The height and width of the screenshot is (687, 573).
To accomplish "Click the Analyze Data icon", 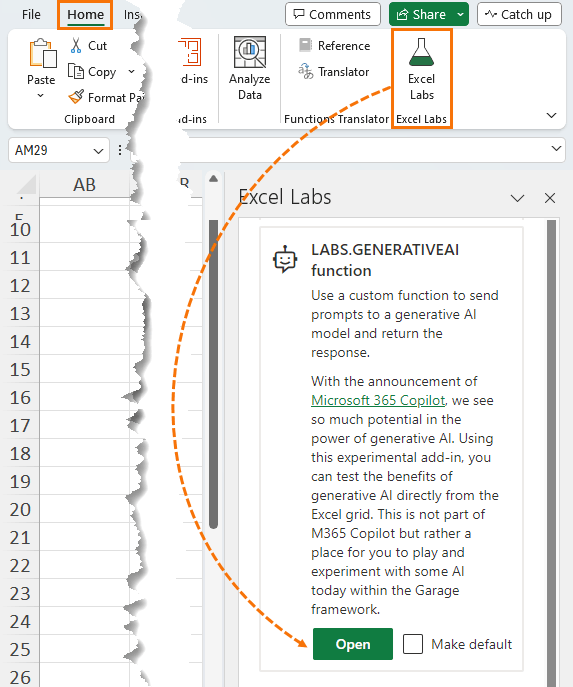I will 250,53.
